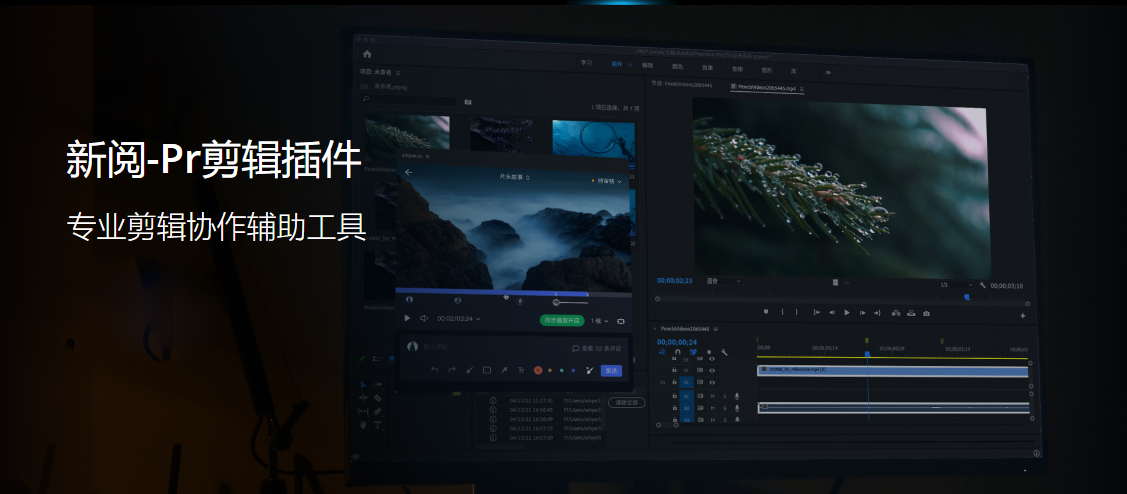This screenshot has height=494, width=1127.
Task: Go to In point in Program monitor
Action: pos(816,312)
